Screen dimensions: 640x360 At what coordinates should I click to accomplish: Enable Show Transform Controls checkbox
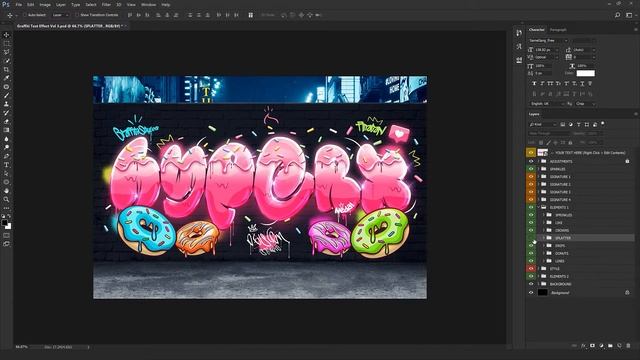click(x=77, y=15)
